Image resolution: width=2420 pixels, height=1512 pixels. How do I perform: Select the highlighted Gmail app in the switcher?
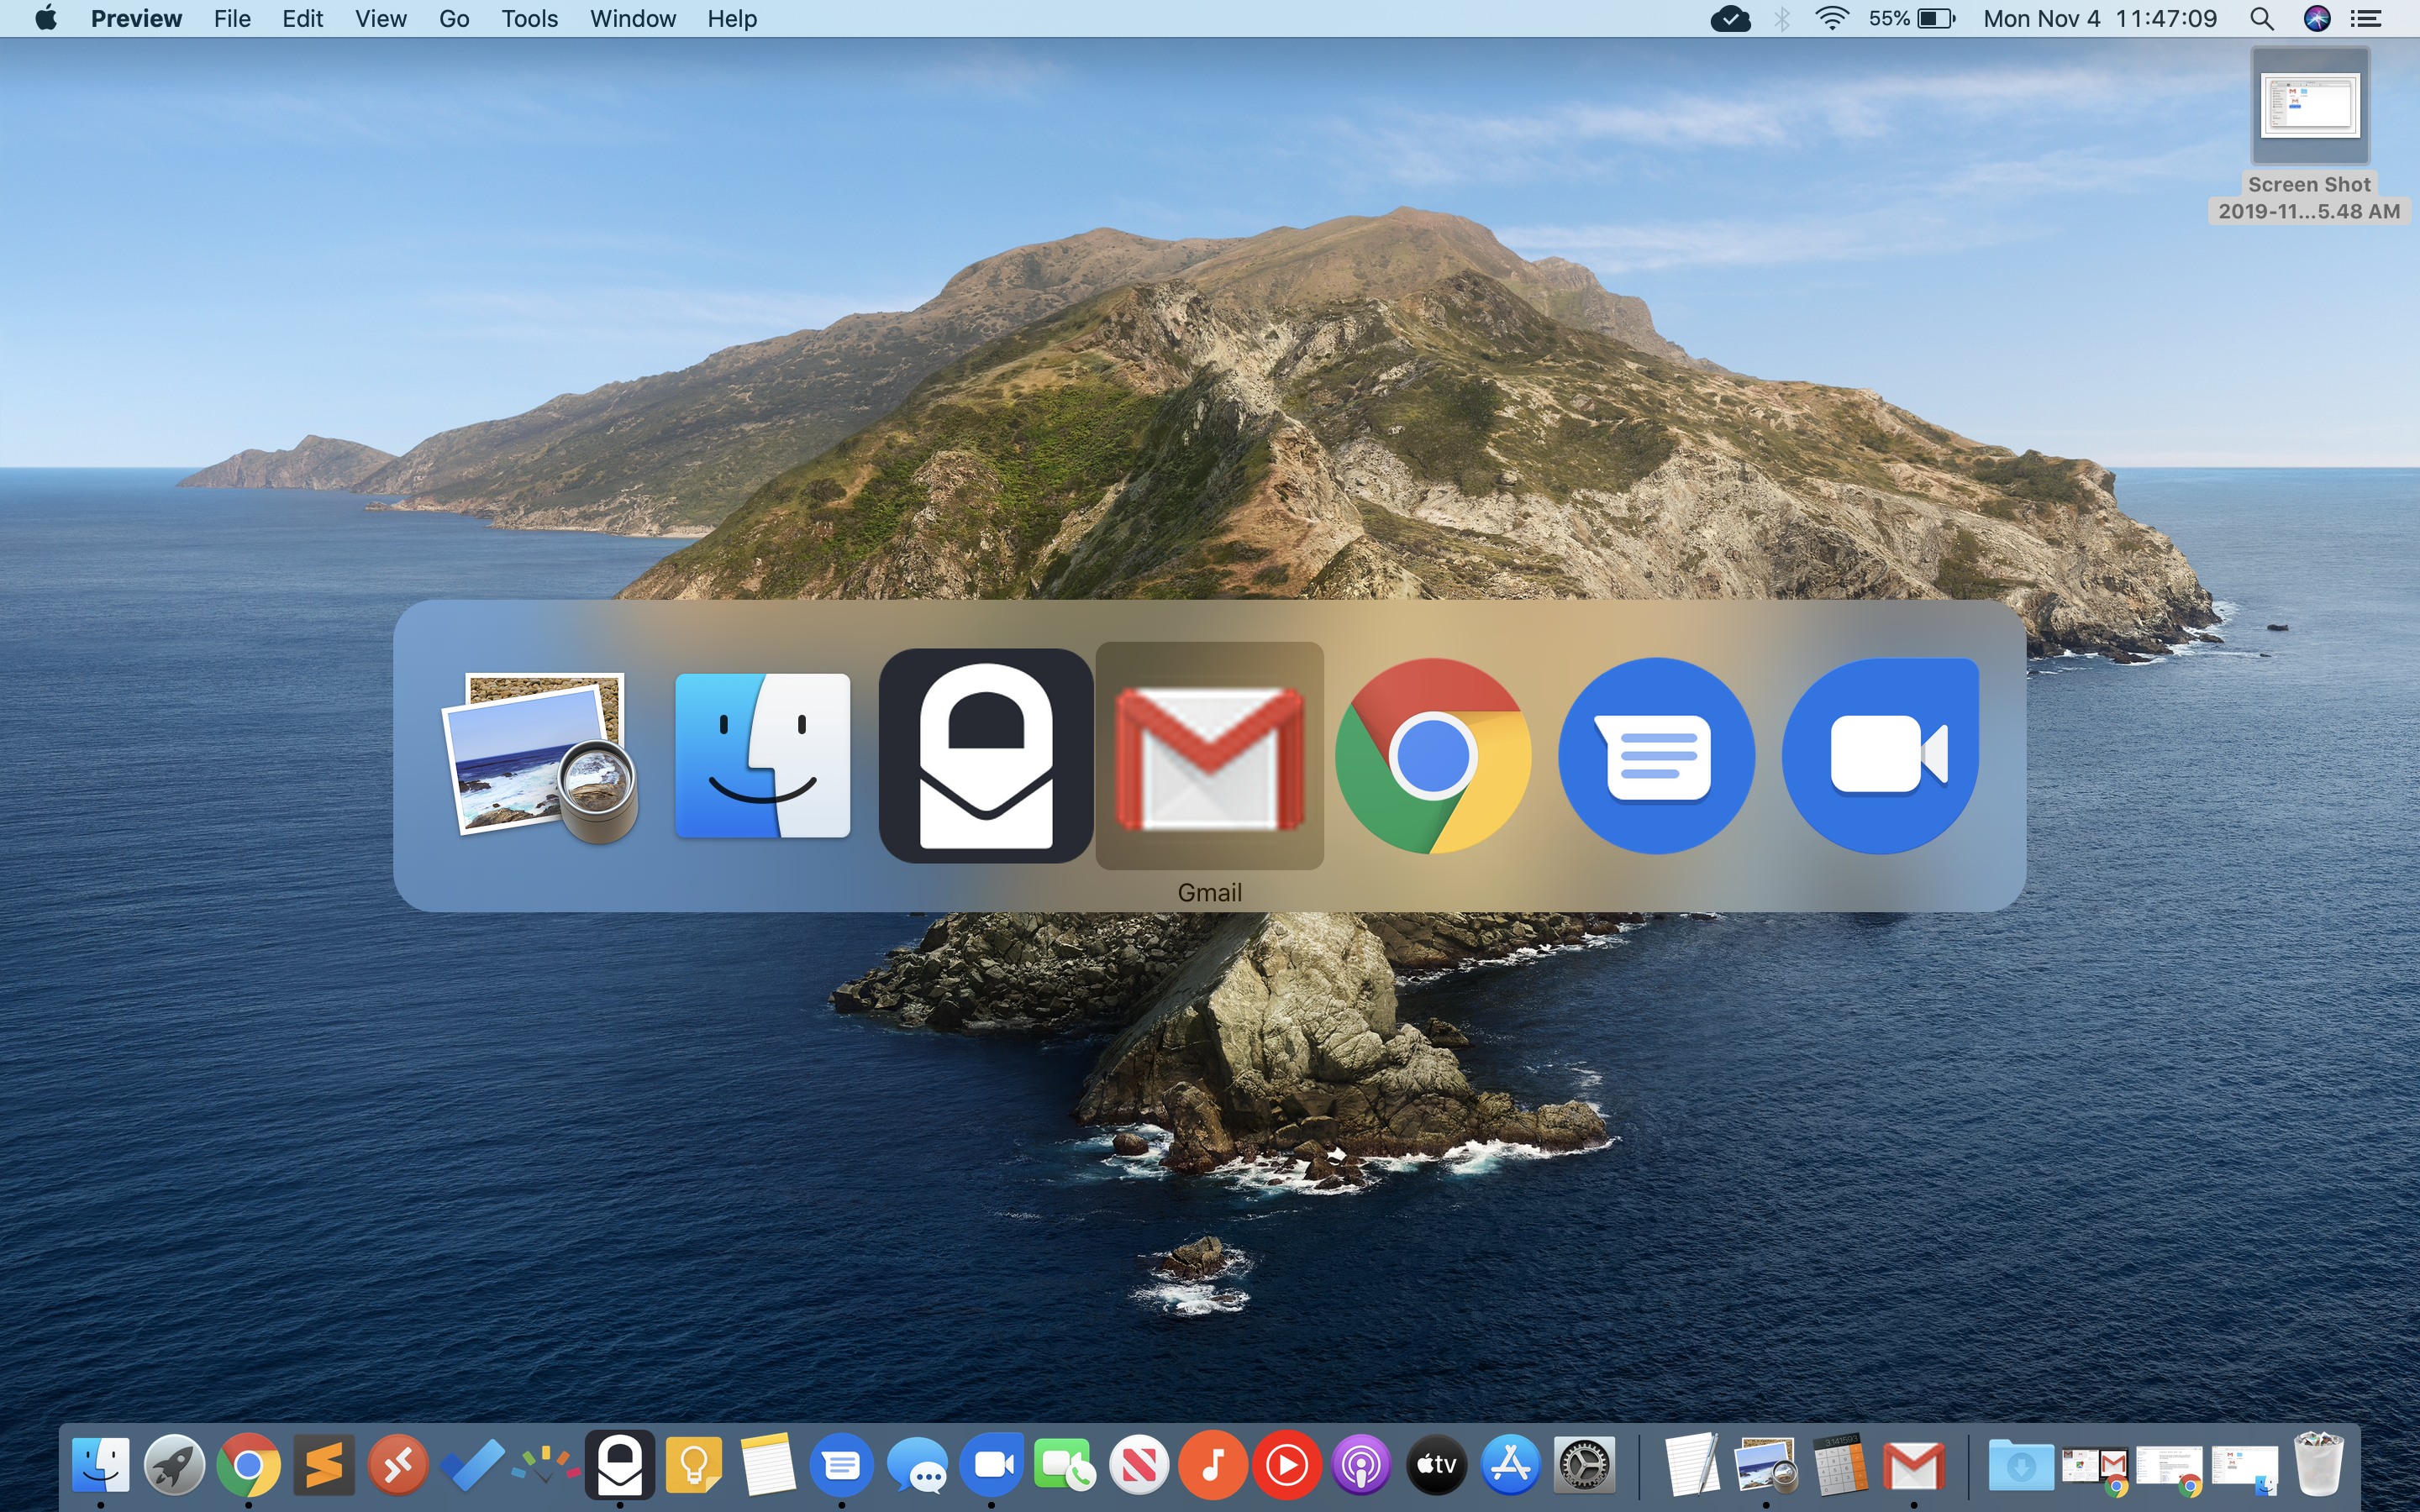[1210, 756]
